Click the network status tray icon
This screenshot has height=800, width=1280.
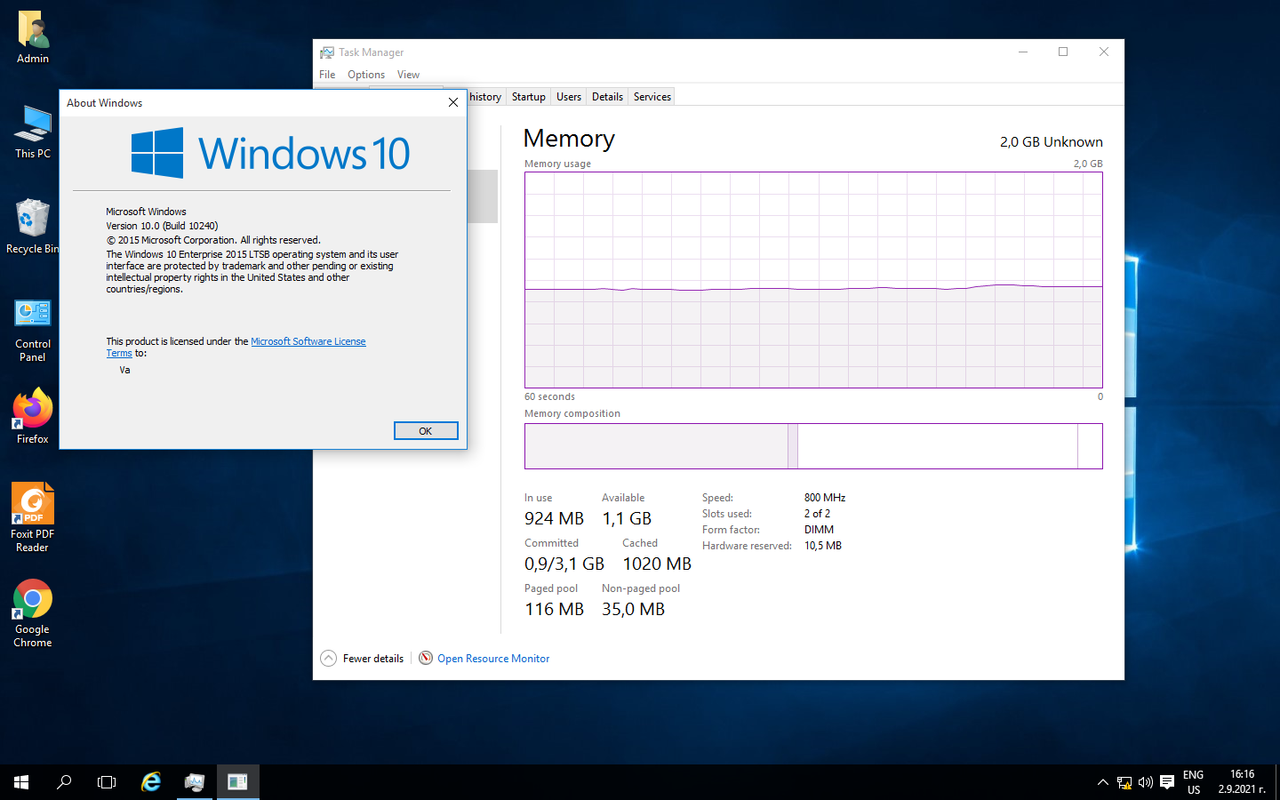pos(1124,782)
